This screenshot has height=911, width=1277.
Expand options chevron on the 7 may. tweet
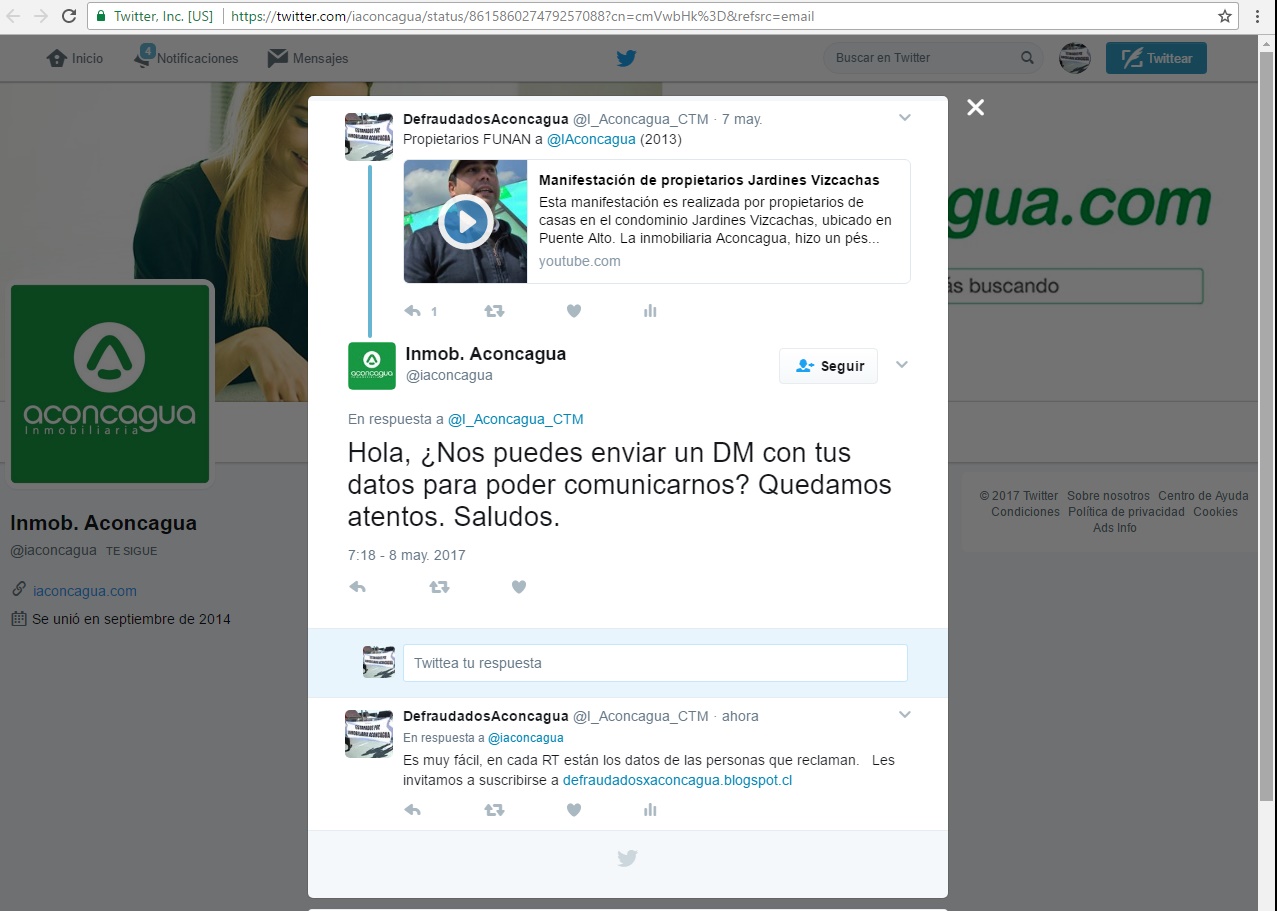click(x=905, y=118)
